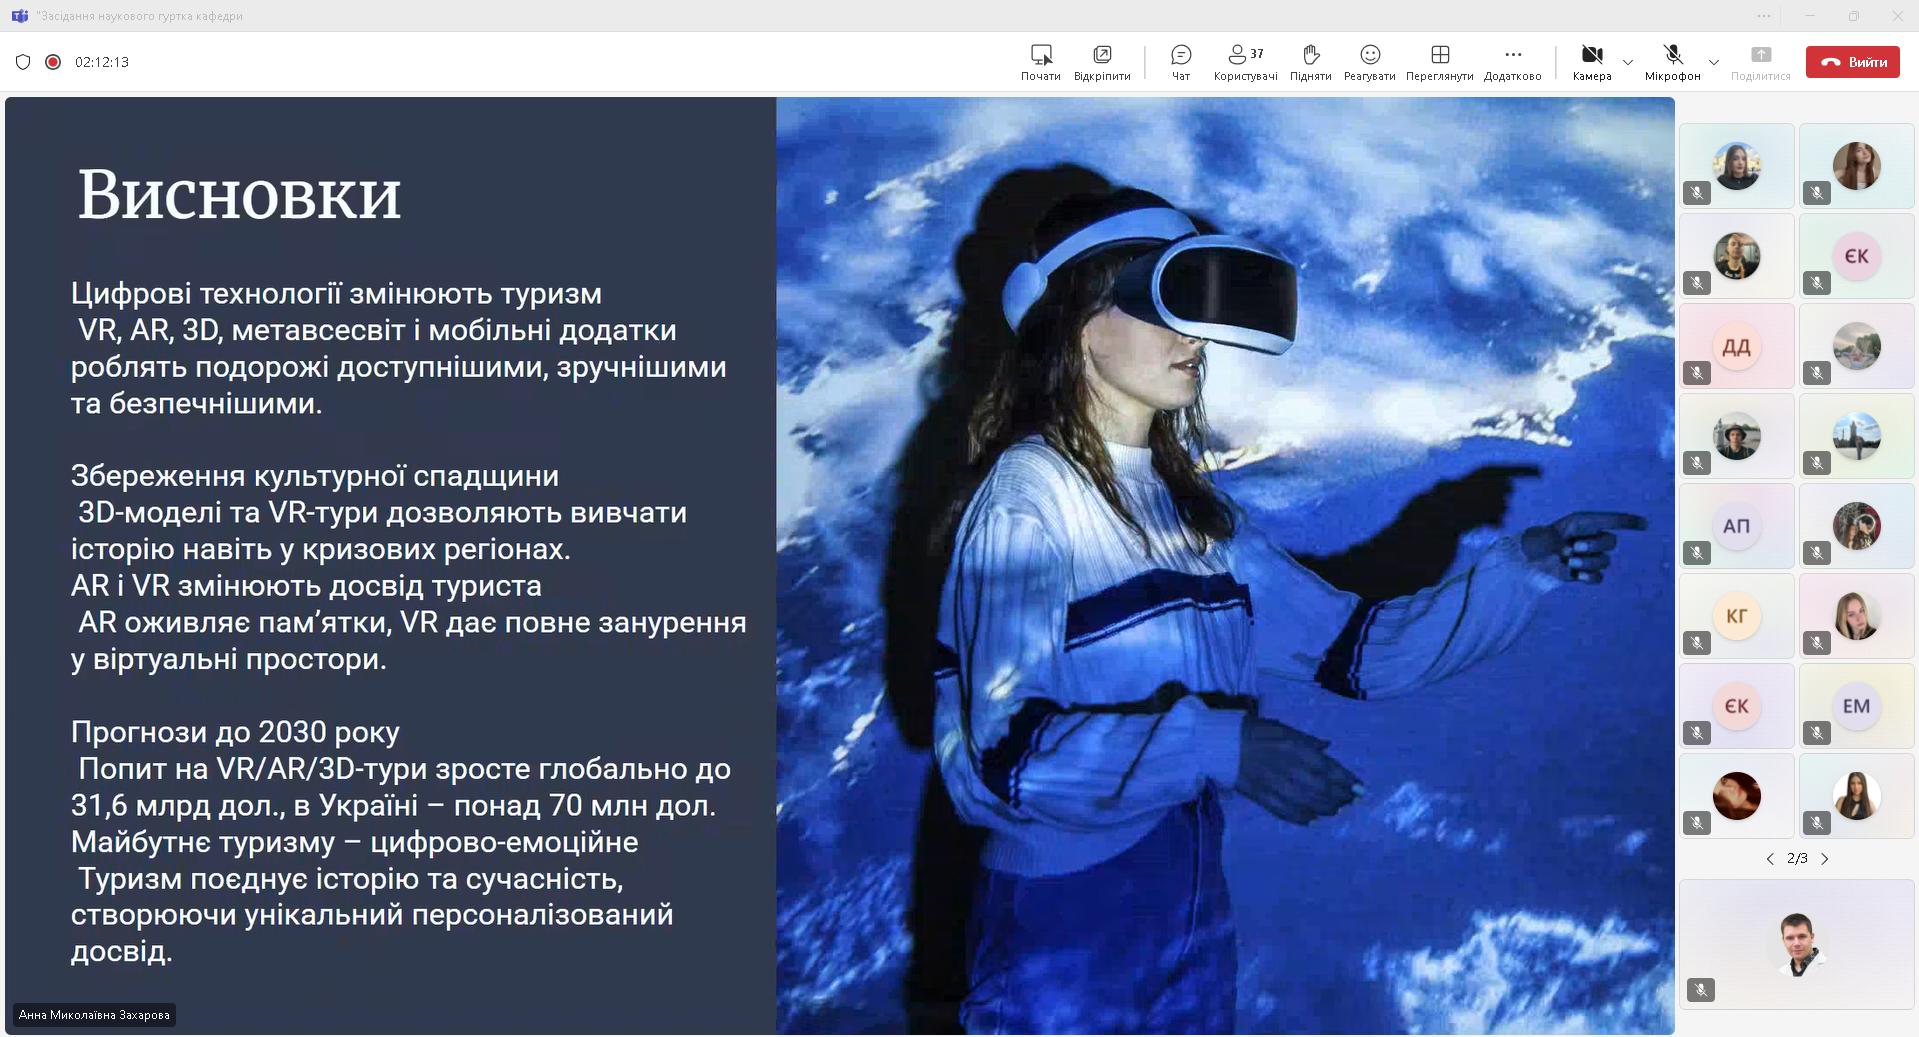Click text Прогнози до 2030 року
The image size is (1919, 1037).
point(235,732)
